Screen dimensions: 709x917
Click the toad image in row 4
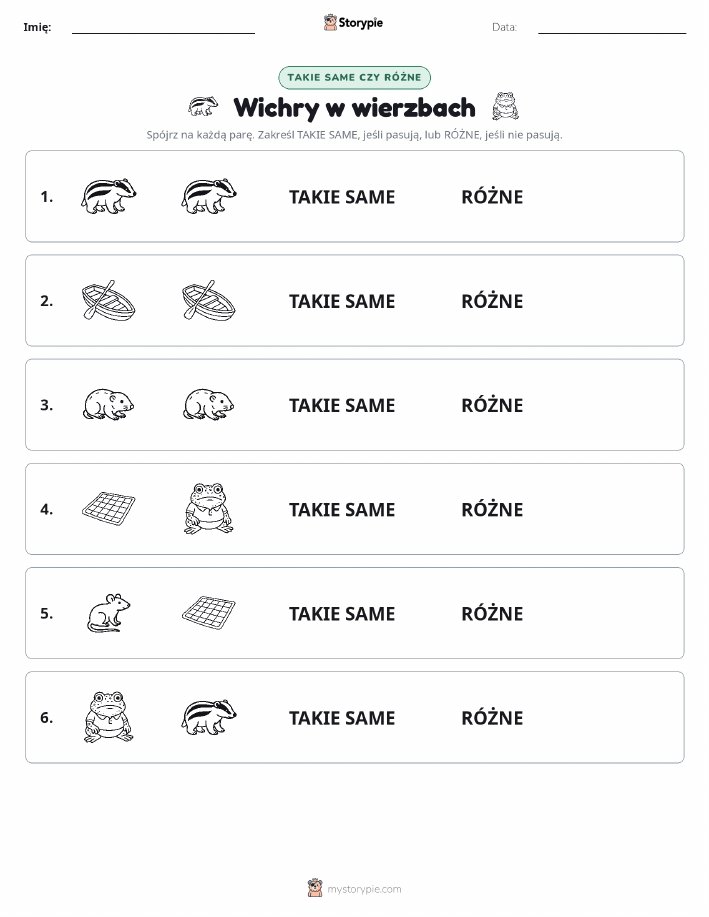[209, 508]
